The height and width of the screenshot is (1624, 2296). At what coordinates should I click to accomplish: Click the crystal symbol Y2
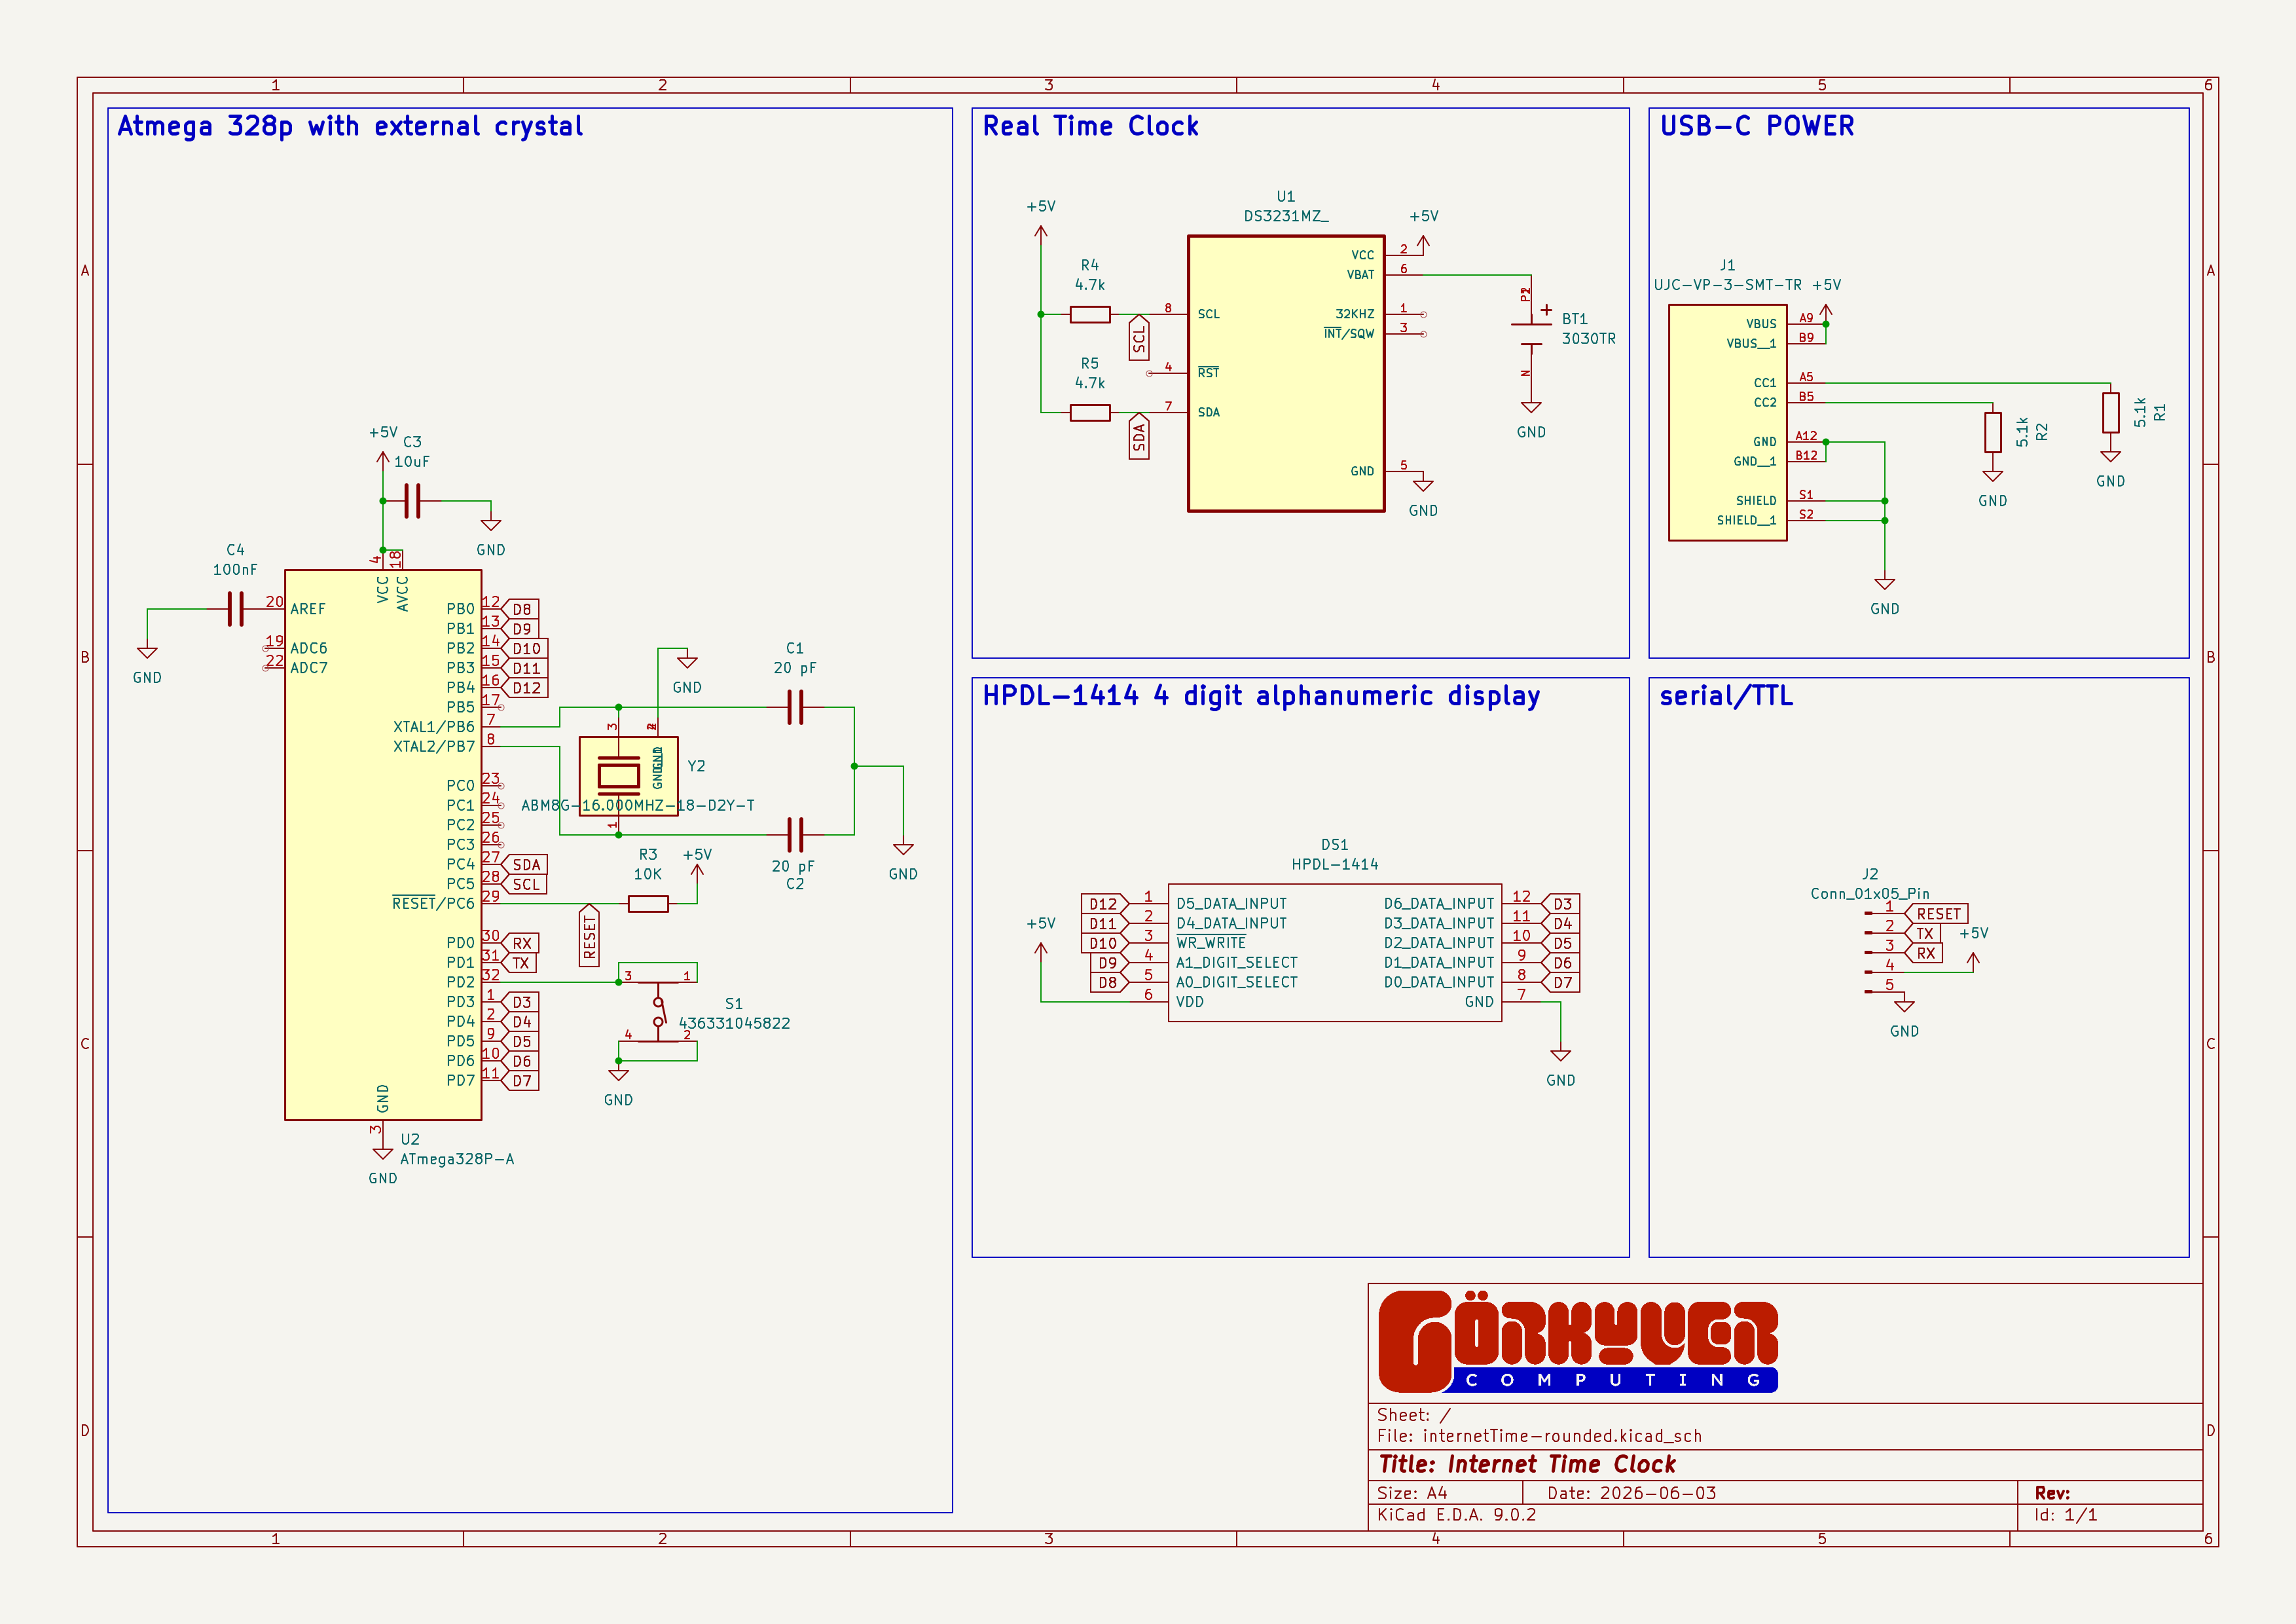(x=628, y=776)
